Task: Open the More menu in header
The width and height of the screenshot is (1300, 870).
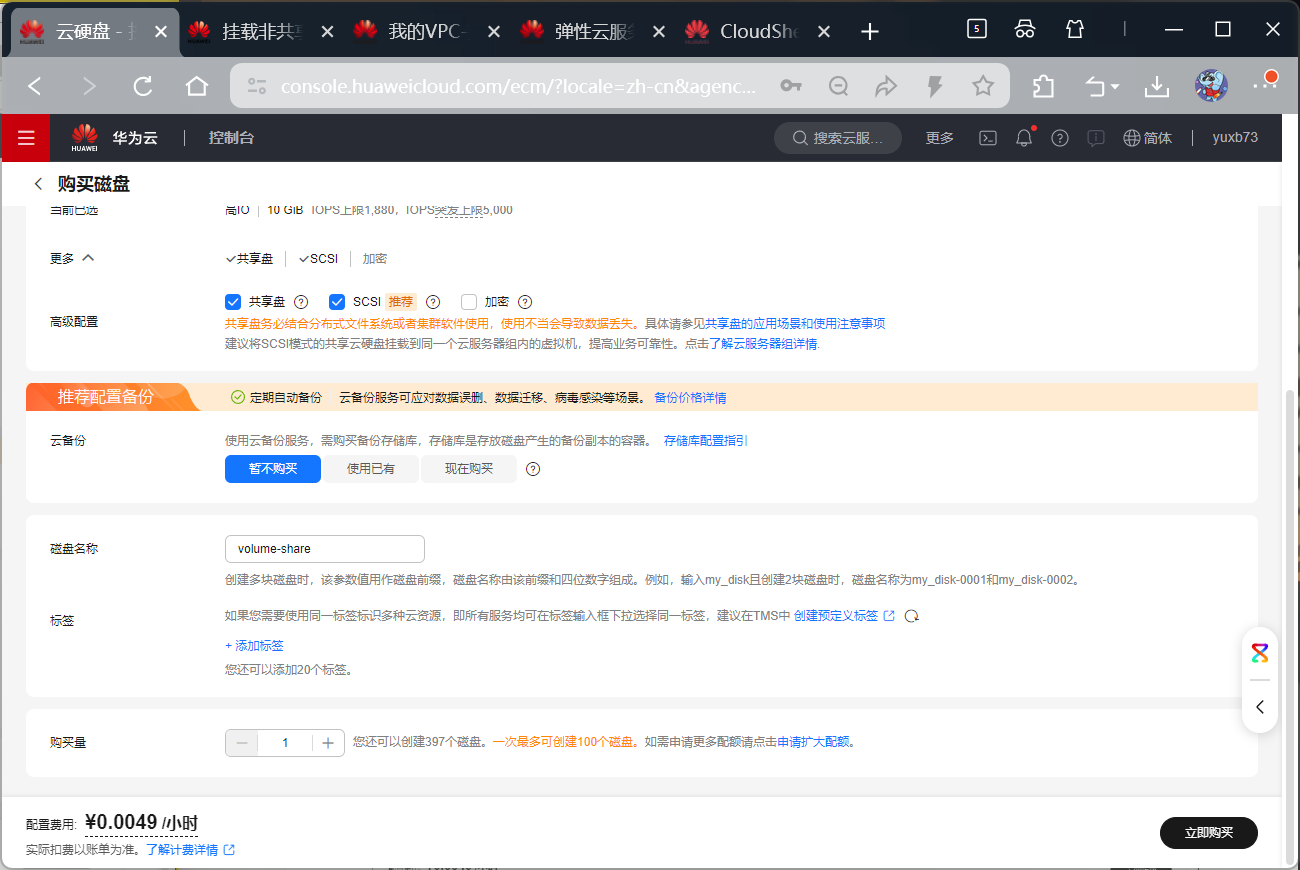Action: (940, 138)
